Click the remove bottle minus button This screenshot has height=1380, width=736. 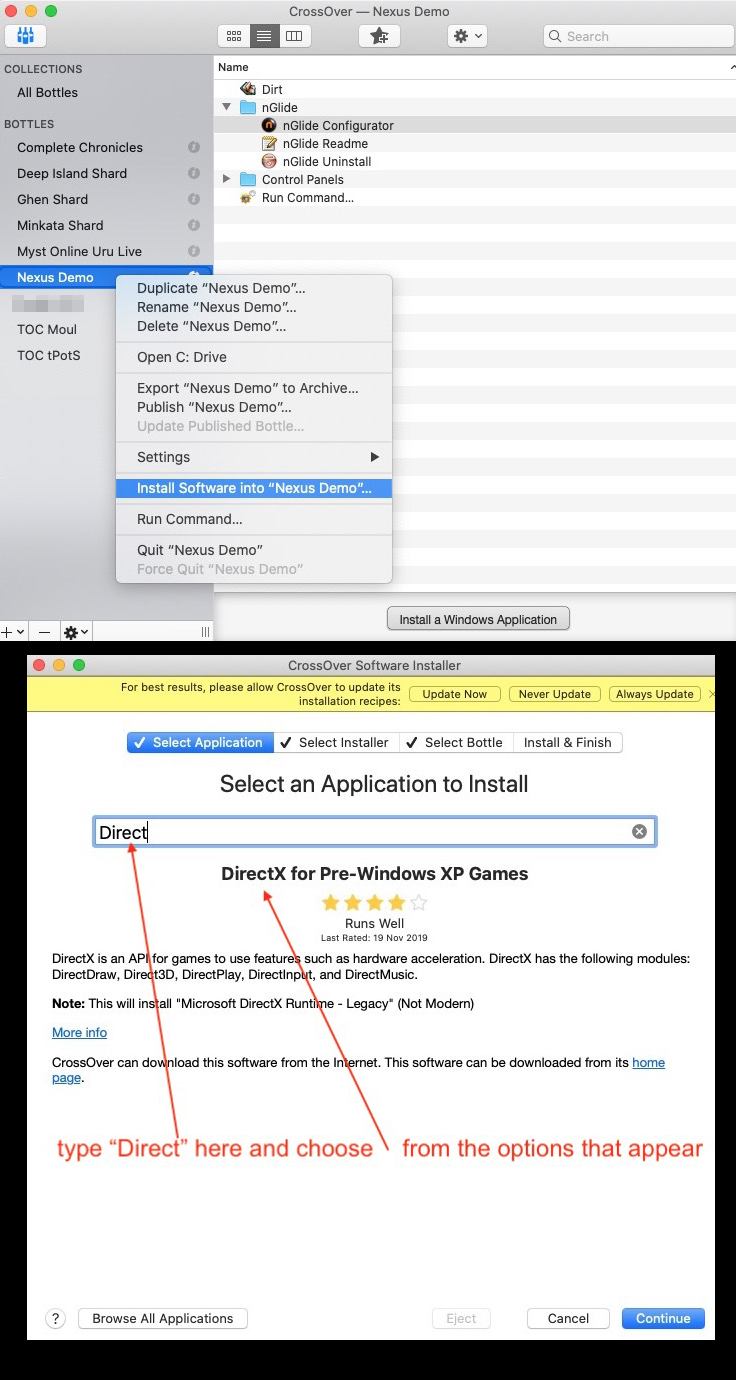pos(44,632)
